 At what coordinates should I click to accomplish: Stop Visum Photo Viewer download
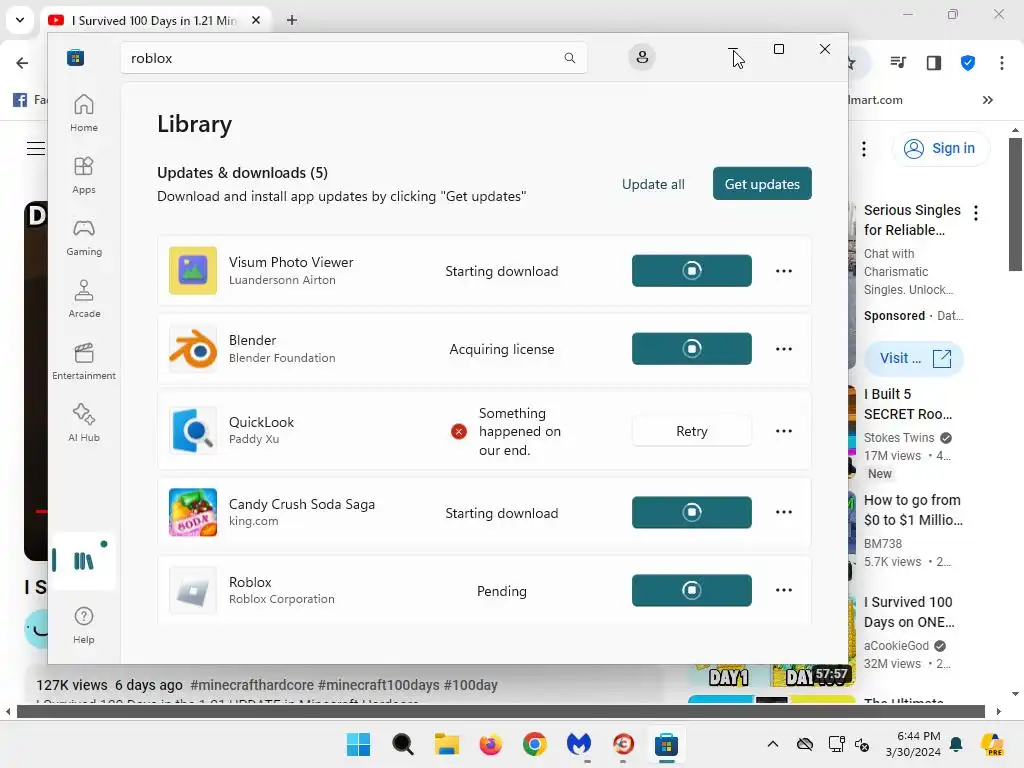tap(692, 270)
